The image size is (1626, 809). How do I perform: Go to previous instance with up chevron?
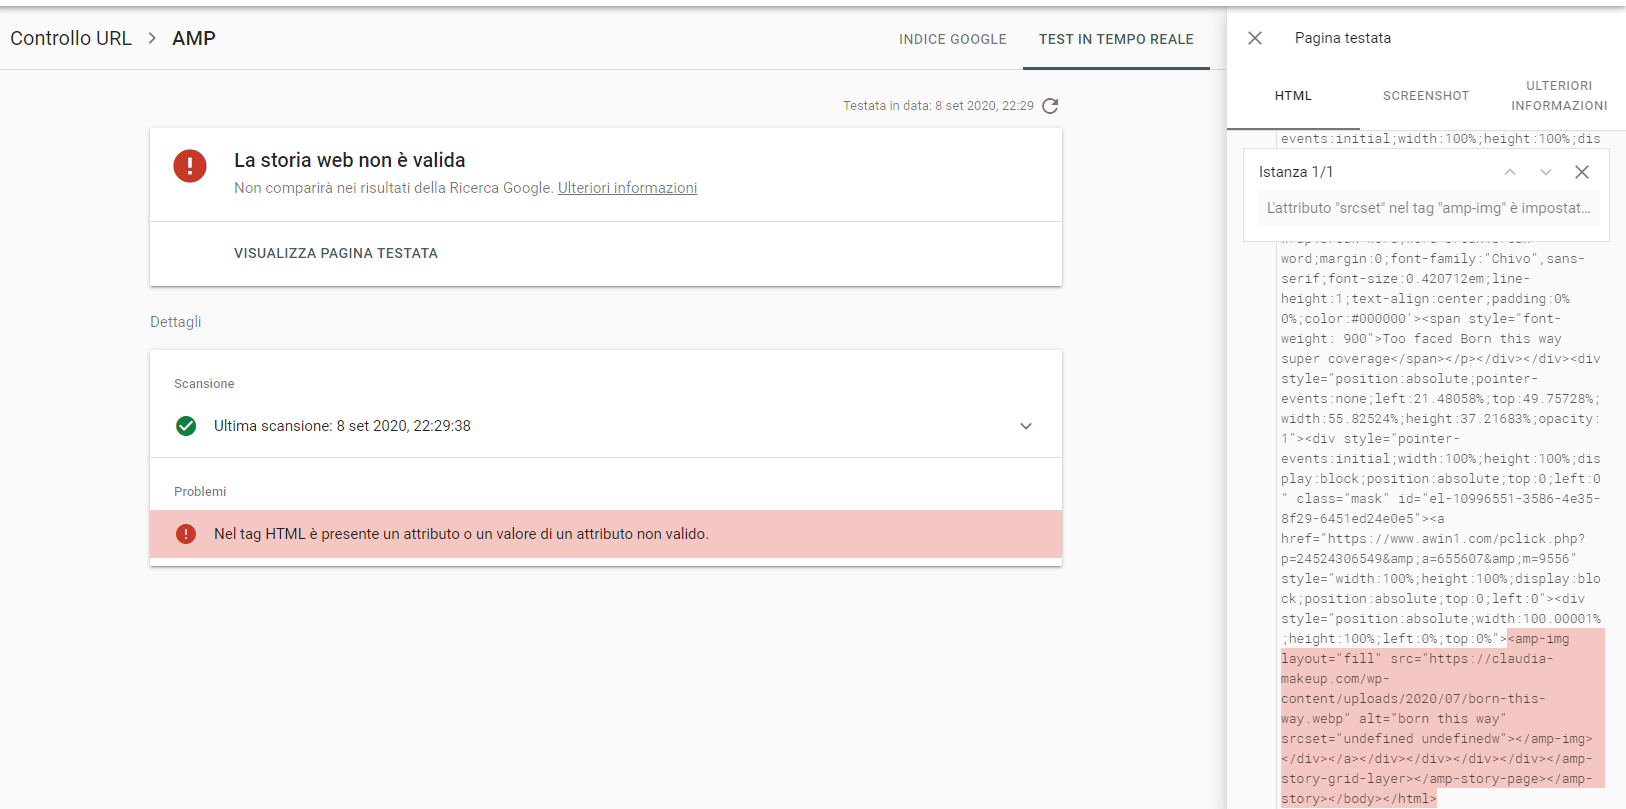1510,172
